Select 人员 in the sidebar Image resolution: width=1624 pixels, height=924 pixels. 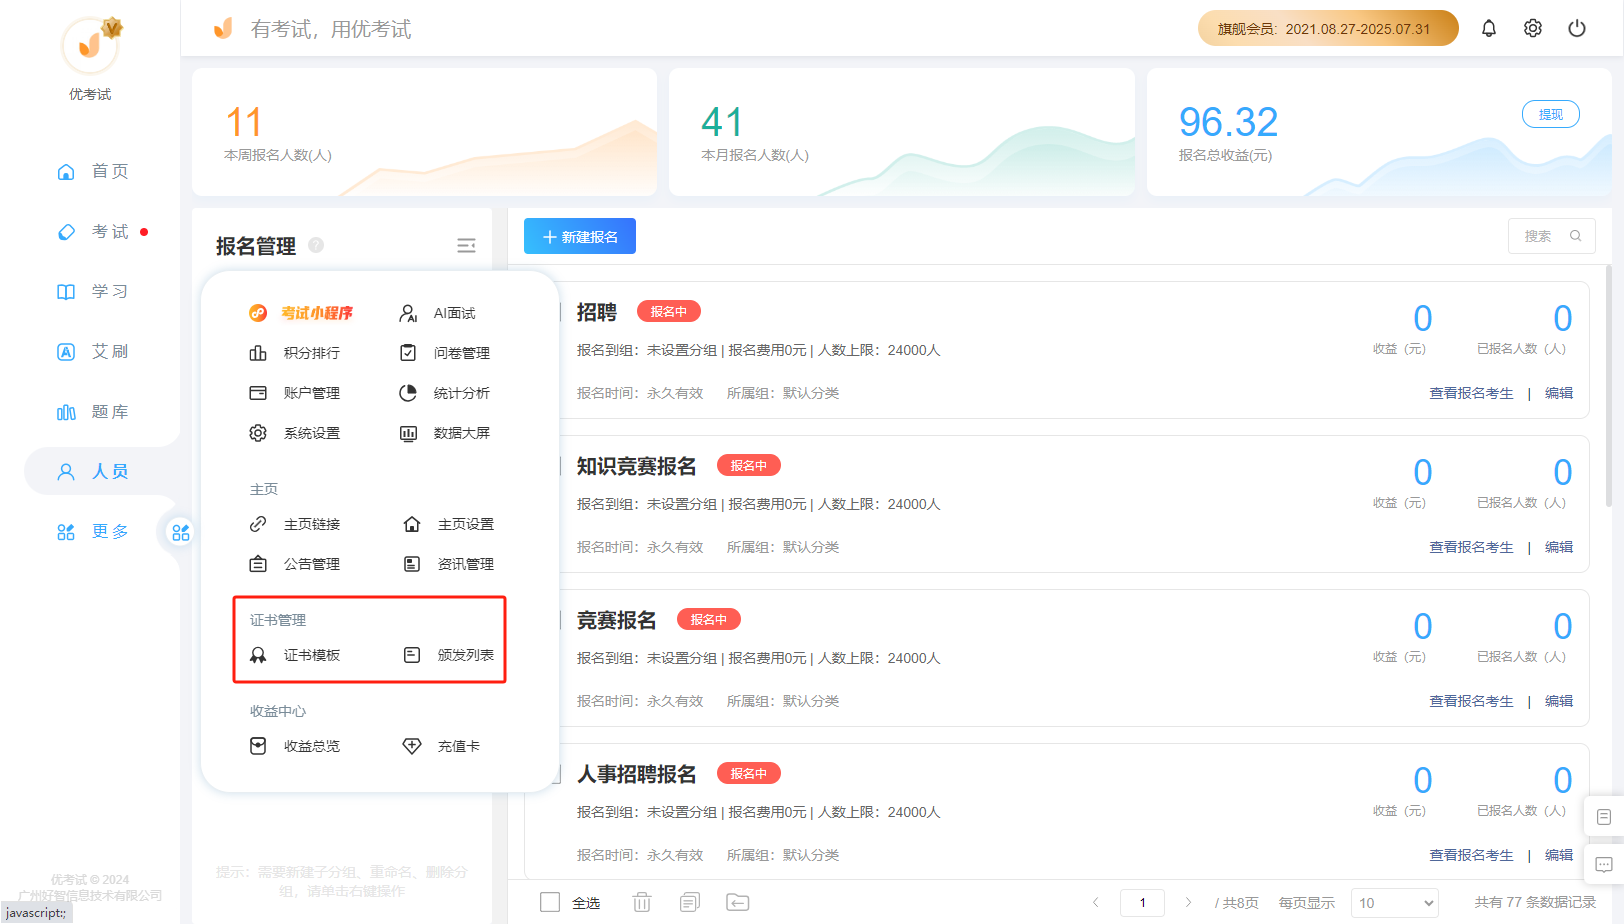pyautogui.click(x=93, y=471)
